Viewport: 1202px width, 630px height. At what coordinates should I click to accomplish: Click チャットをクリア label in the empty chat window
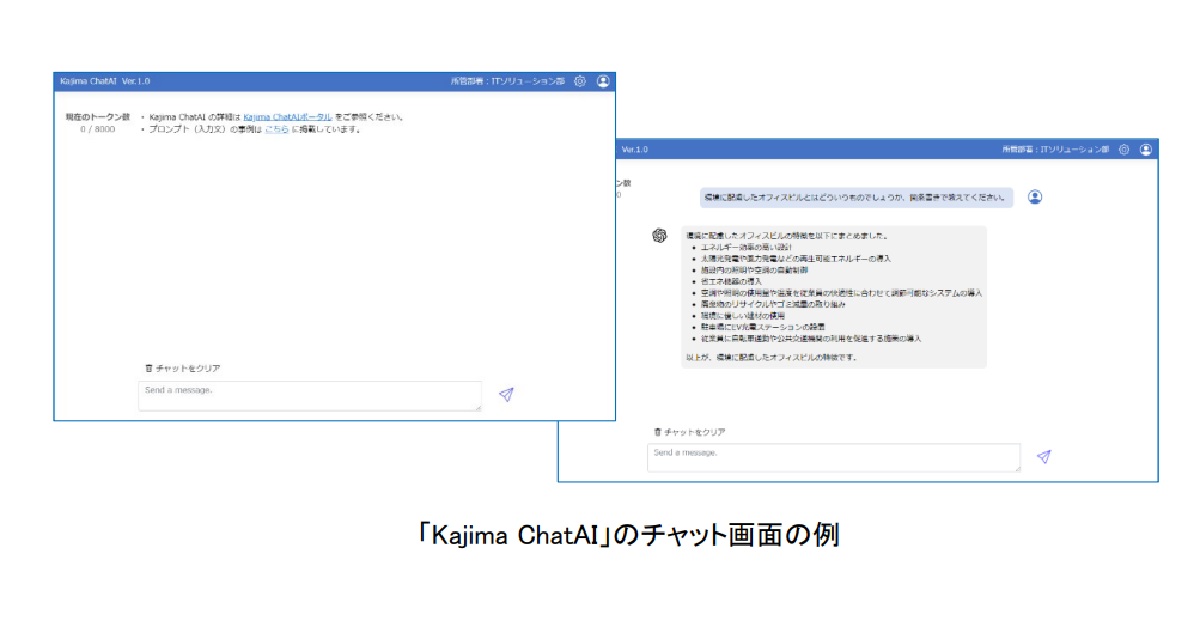(x=188, y=368)
